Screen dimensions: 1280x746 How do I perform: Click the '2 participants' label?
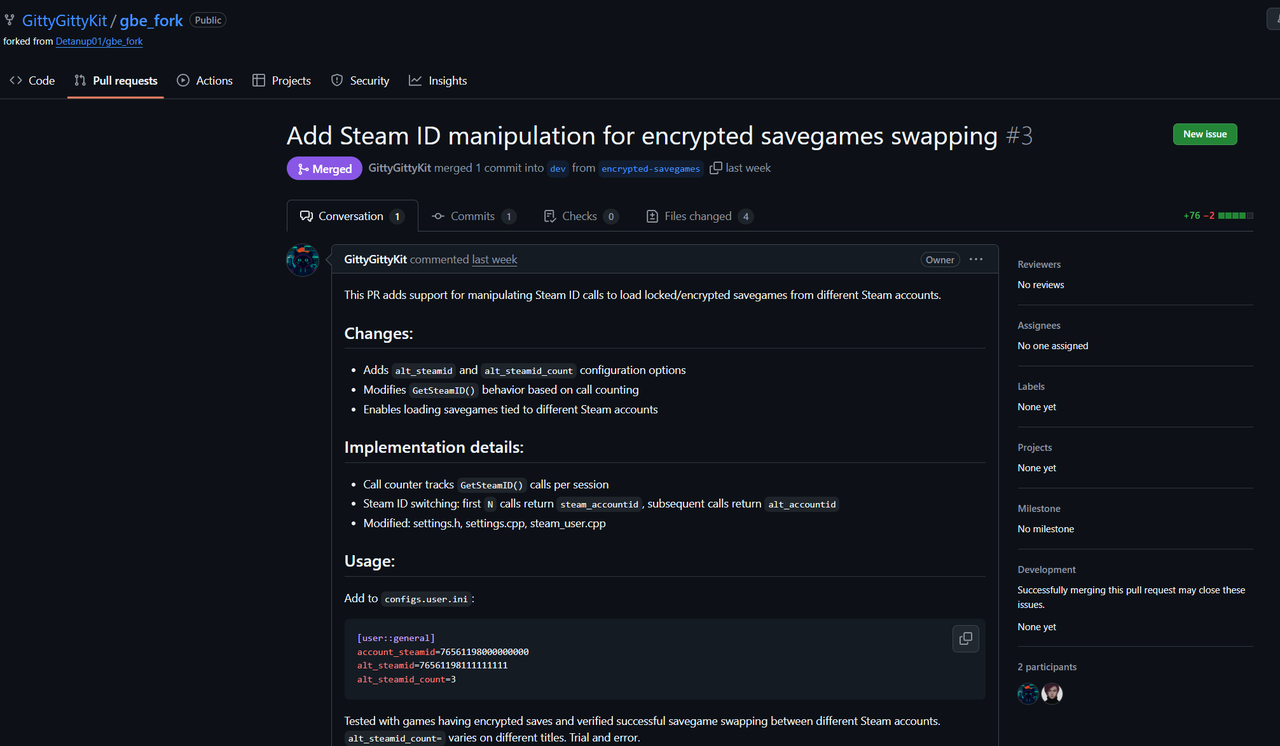point(1047,667)
